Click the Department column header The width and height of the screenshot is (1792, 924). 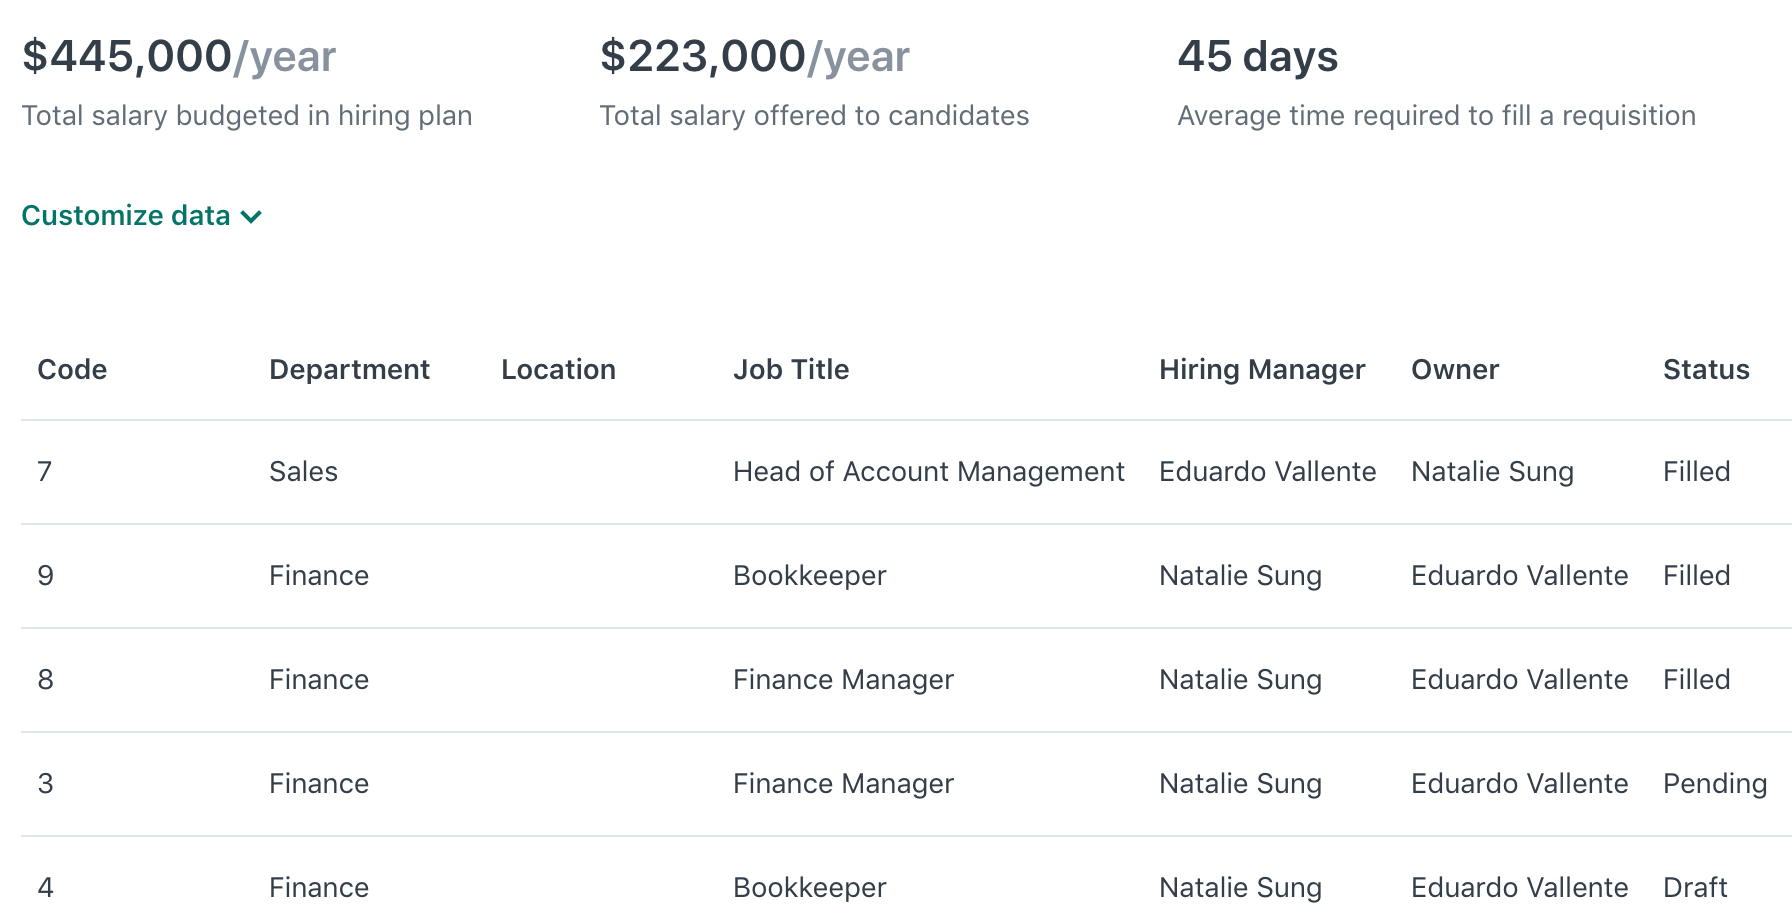349,369
